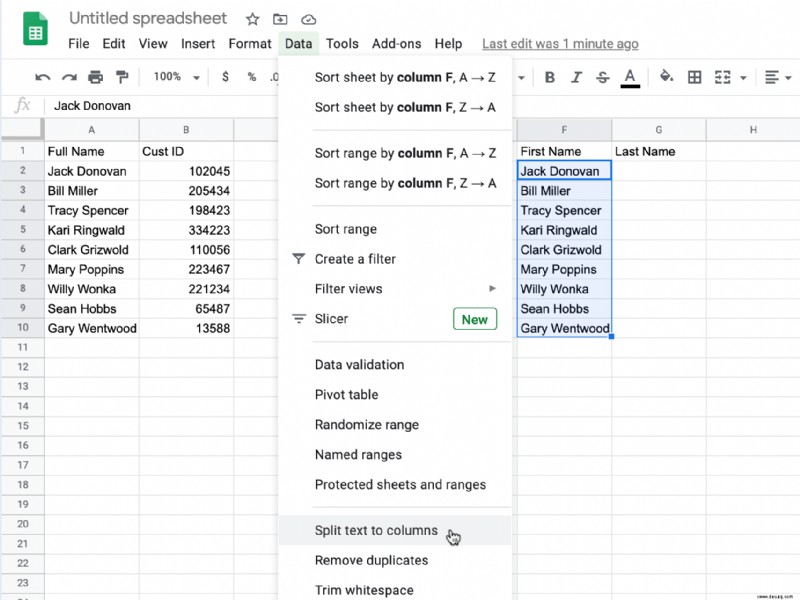The height and width of the screenshot is (600, 800).
Task: Toggle italic formatting
Action: (576, 77)
